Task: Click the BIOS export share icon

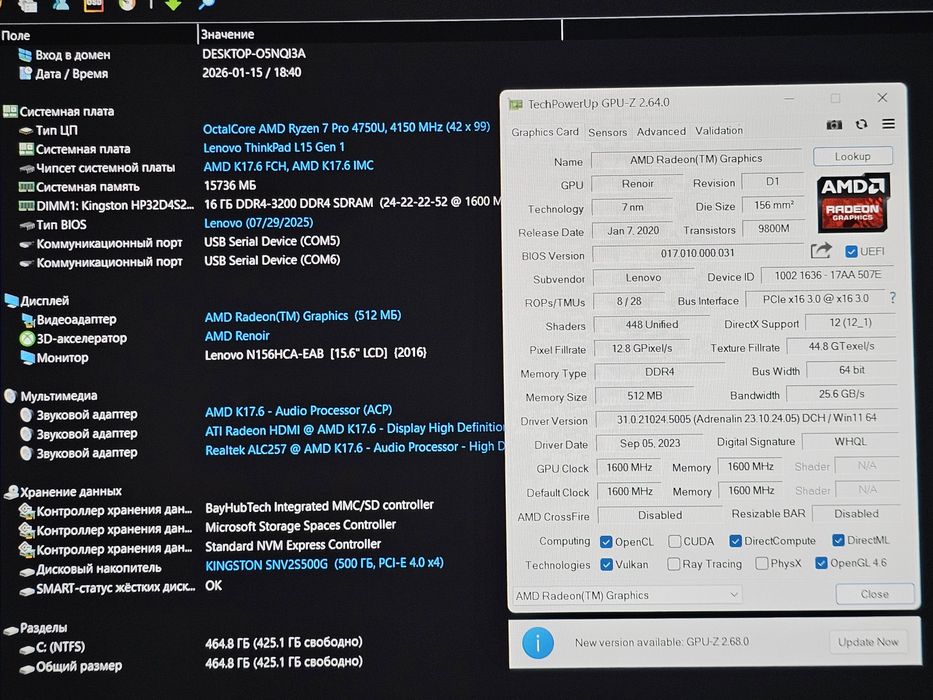Action: [x=821, y=251]
